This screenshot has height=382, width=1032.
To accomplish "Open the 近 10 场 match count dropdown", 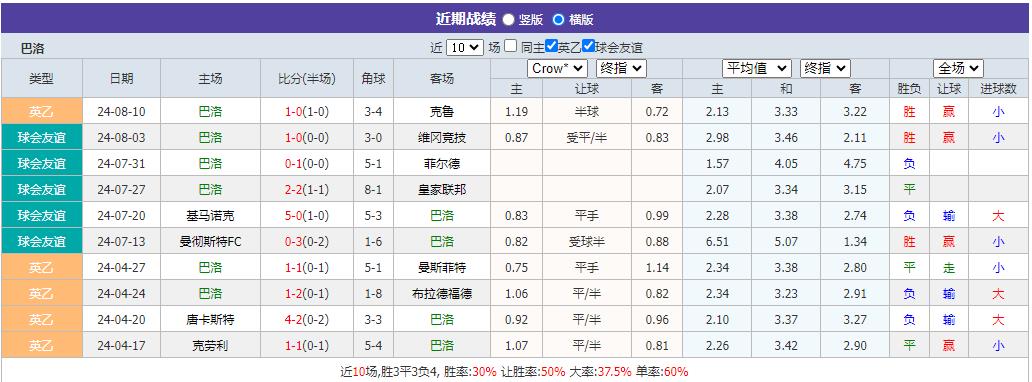I will click(465, 47).
